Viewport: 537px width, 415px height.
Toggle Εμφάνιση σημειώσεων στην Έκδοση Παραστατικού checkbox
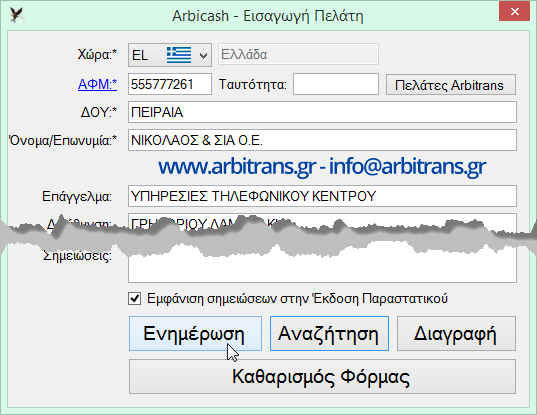pos(135,299)
